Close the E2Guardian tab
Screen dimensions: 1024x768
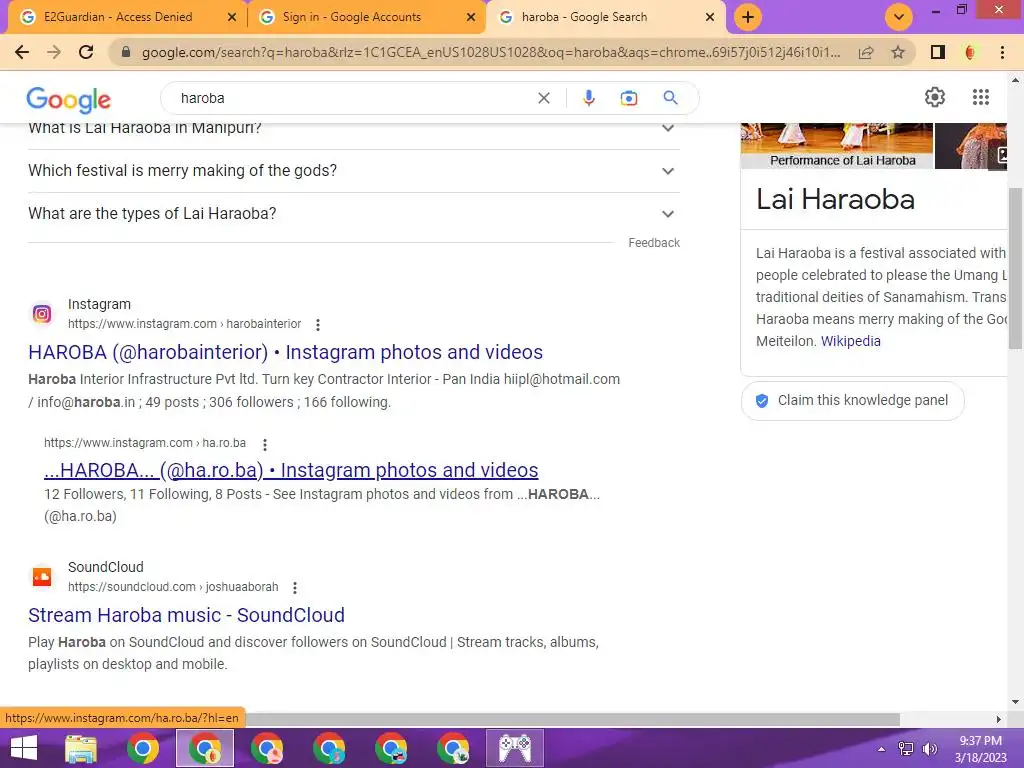231,17
